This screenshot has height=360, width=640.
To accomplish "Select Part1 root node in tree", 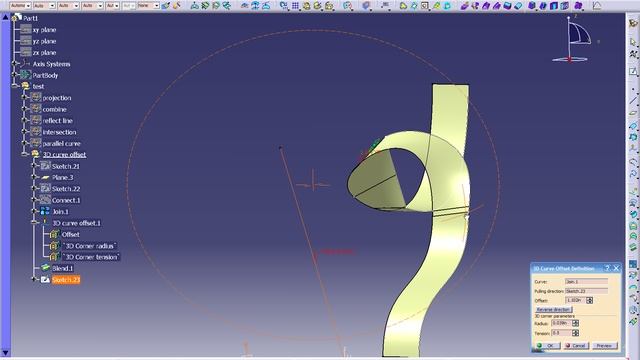I will click(x=30, y=18).
